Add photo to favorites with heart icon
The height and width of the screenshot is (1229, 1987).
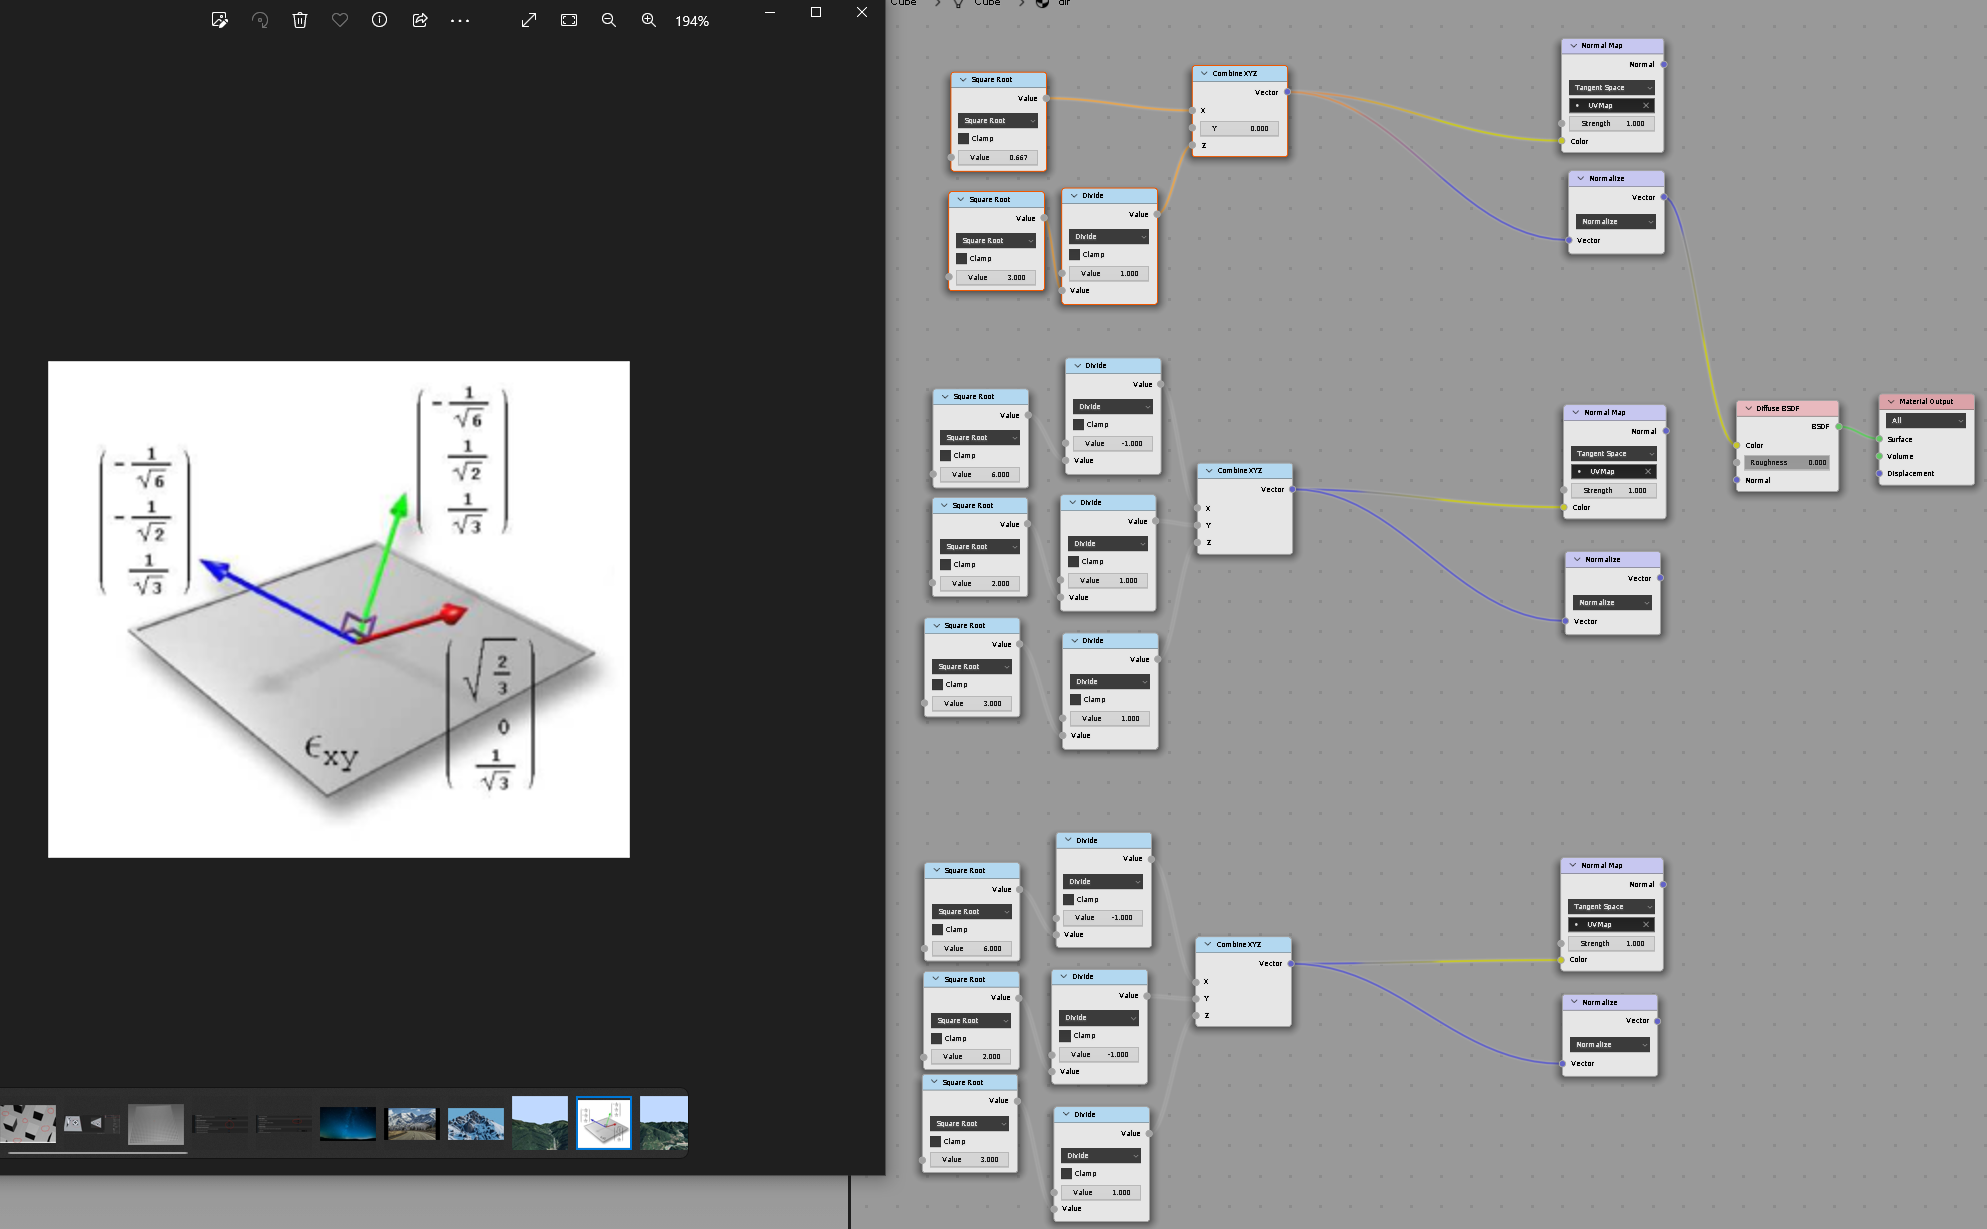click(x=340, y=20)
